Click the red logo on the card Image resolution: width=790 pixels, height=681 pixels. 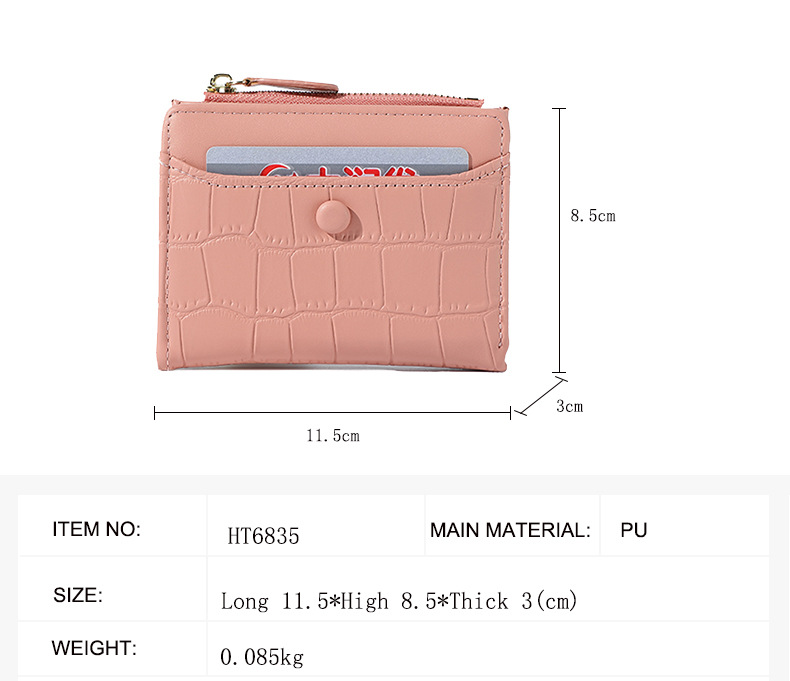339,171
